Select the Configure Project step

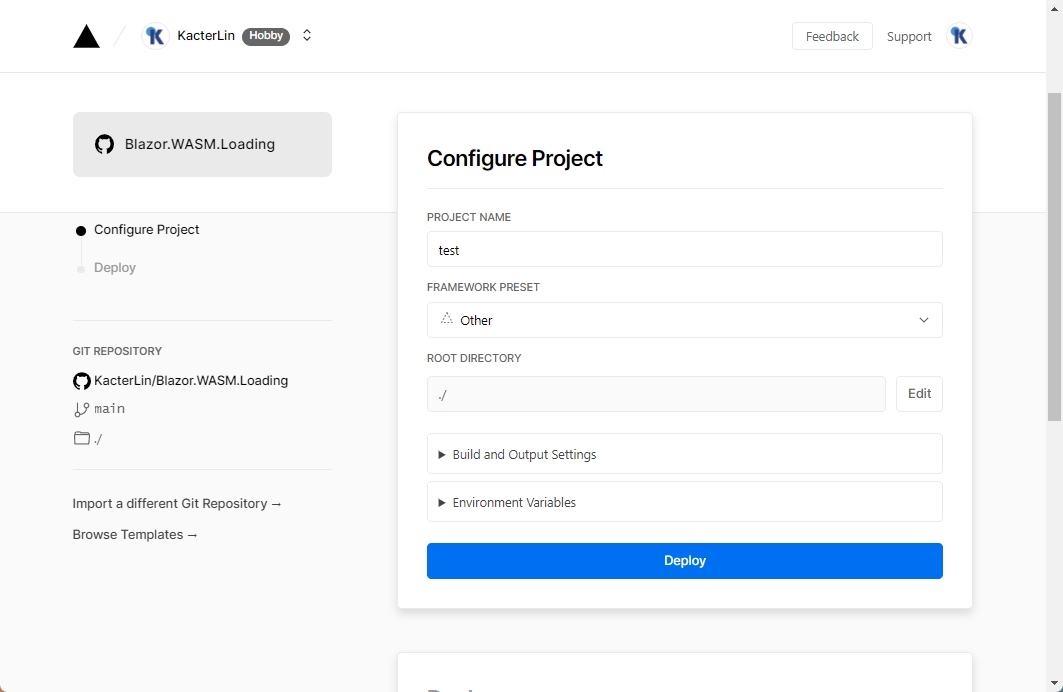tap(146, 230)
